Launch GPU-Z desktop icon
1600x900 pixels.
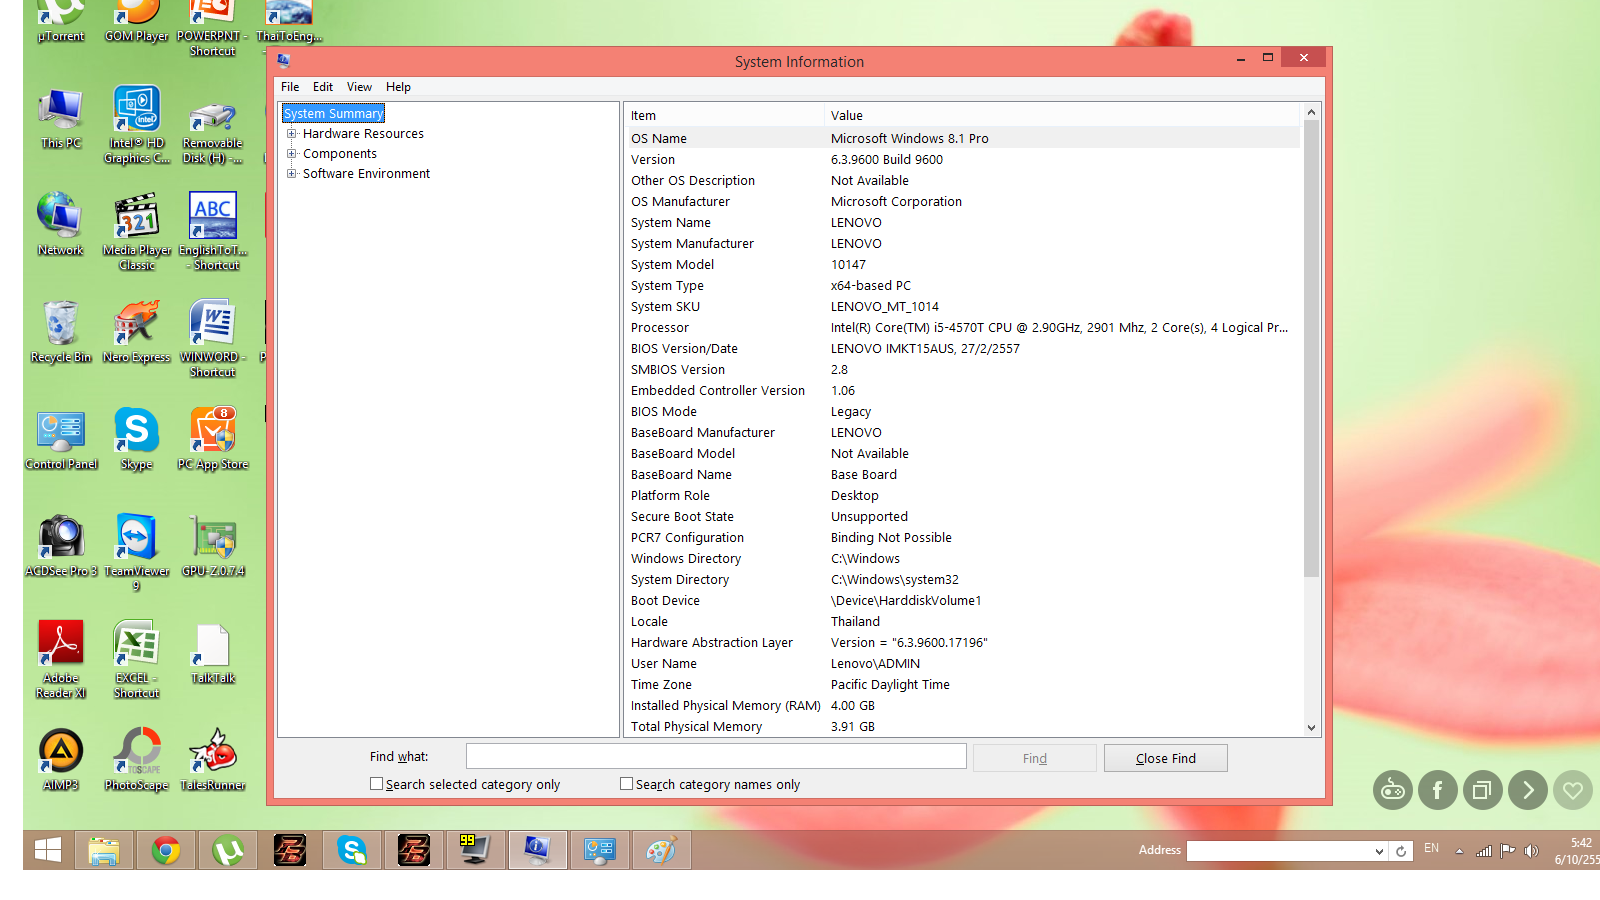pyautogui.click(x=213, y=539)
